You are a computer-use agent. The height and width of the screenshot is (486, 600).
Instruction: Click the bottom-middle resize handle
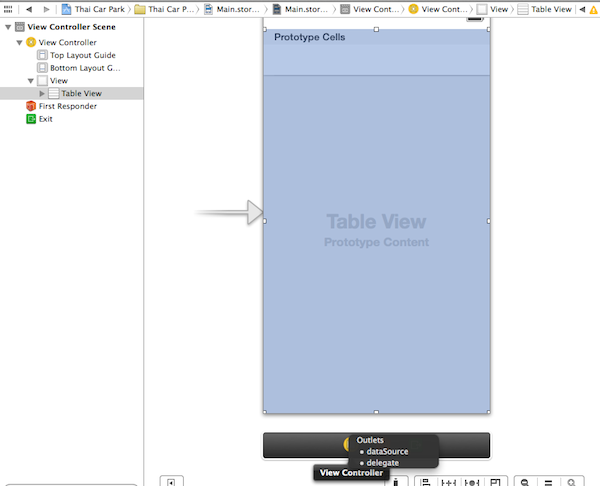pyautogui.click(x=376, y=412)
